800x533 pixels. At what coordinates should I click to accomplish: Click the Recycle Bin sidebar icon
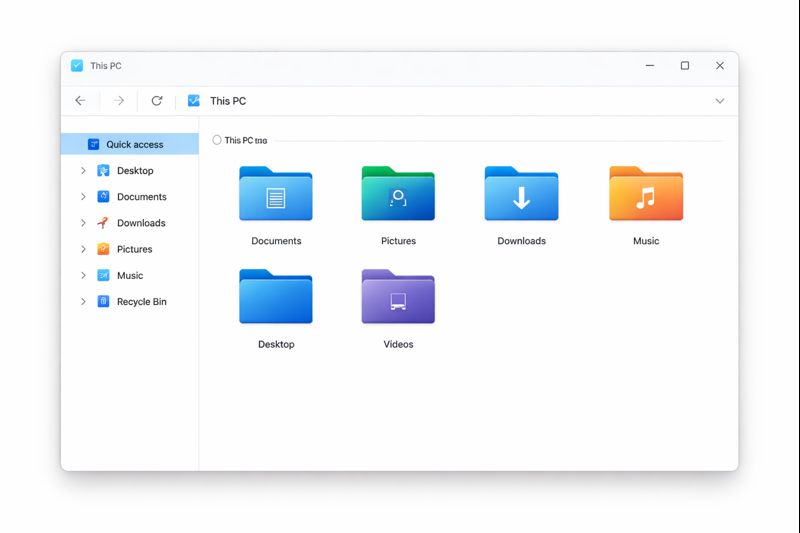coord(103,301)
